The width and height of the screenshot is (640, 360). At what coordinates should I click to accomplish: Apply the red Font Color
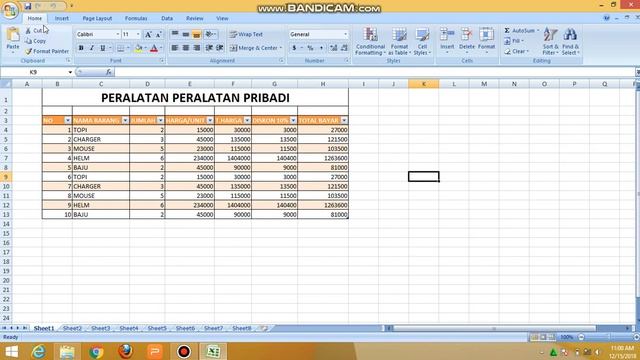click(x=154, y=48)
